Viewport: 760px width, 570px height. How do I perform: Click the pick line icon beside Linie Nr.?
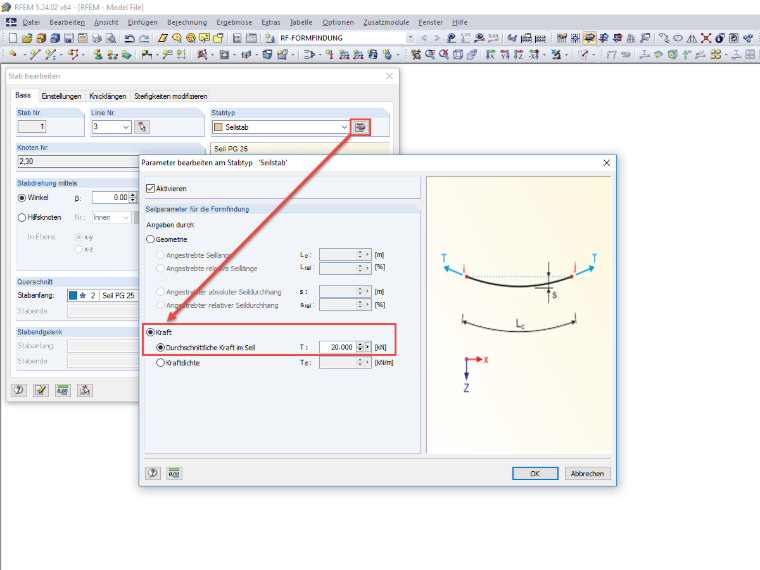click(x=142, y=127)
